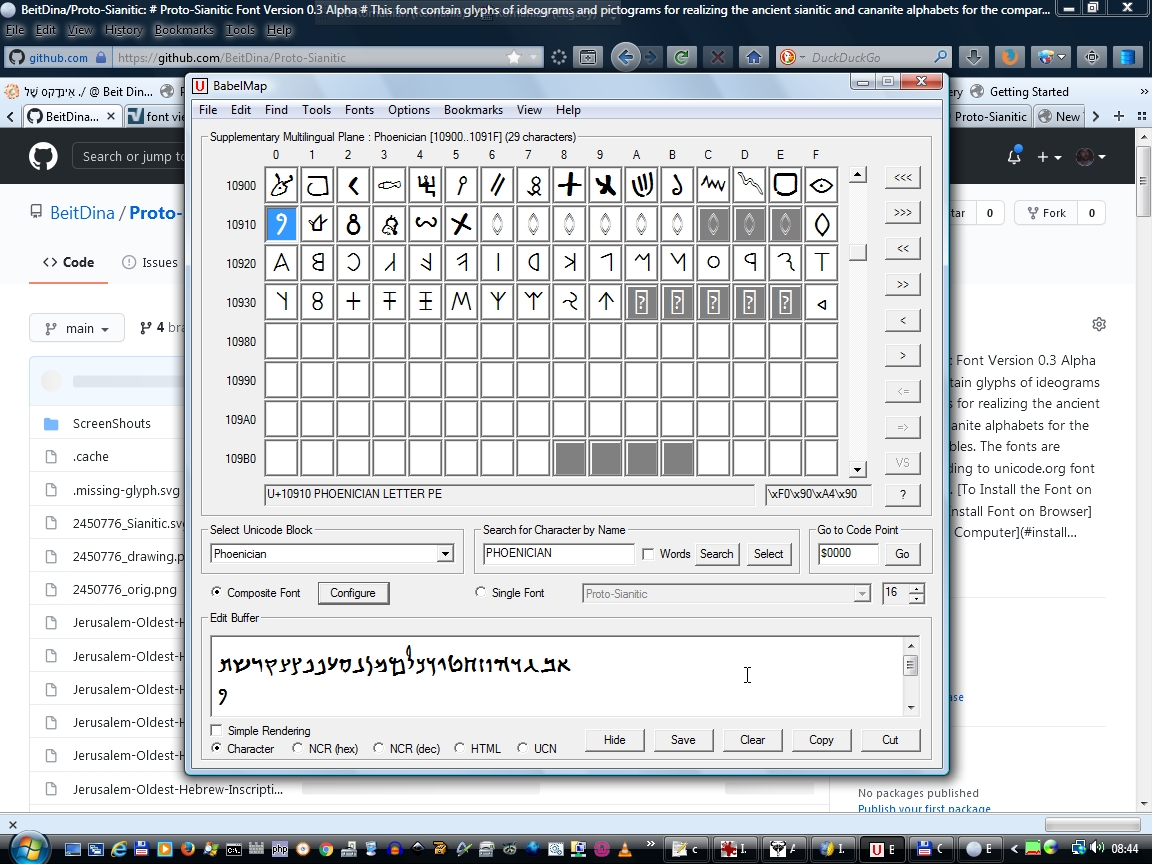Expand the GitHub plus create-new dropdown

pyautogui.click(x=1049, y=156)
